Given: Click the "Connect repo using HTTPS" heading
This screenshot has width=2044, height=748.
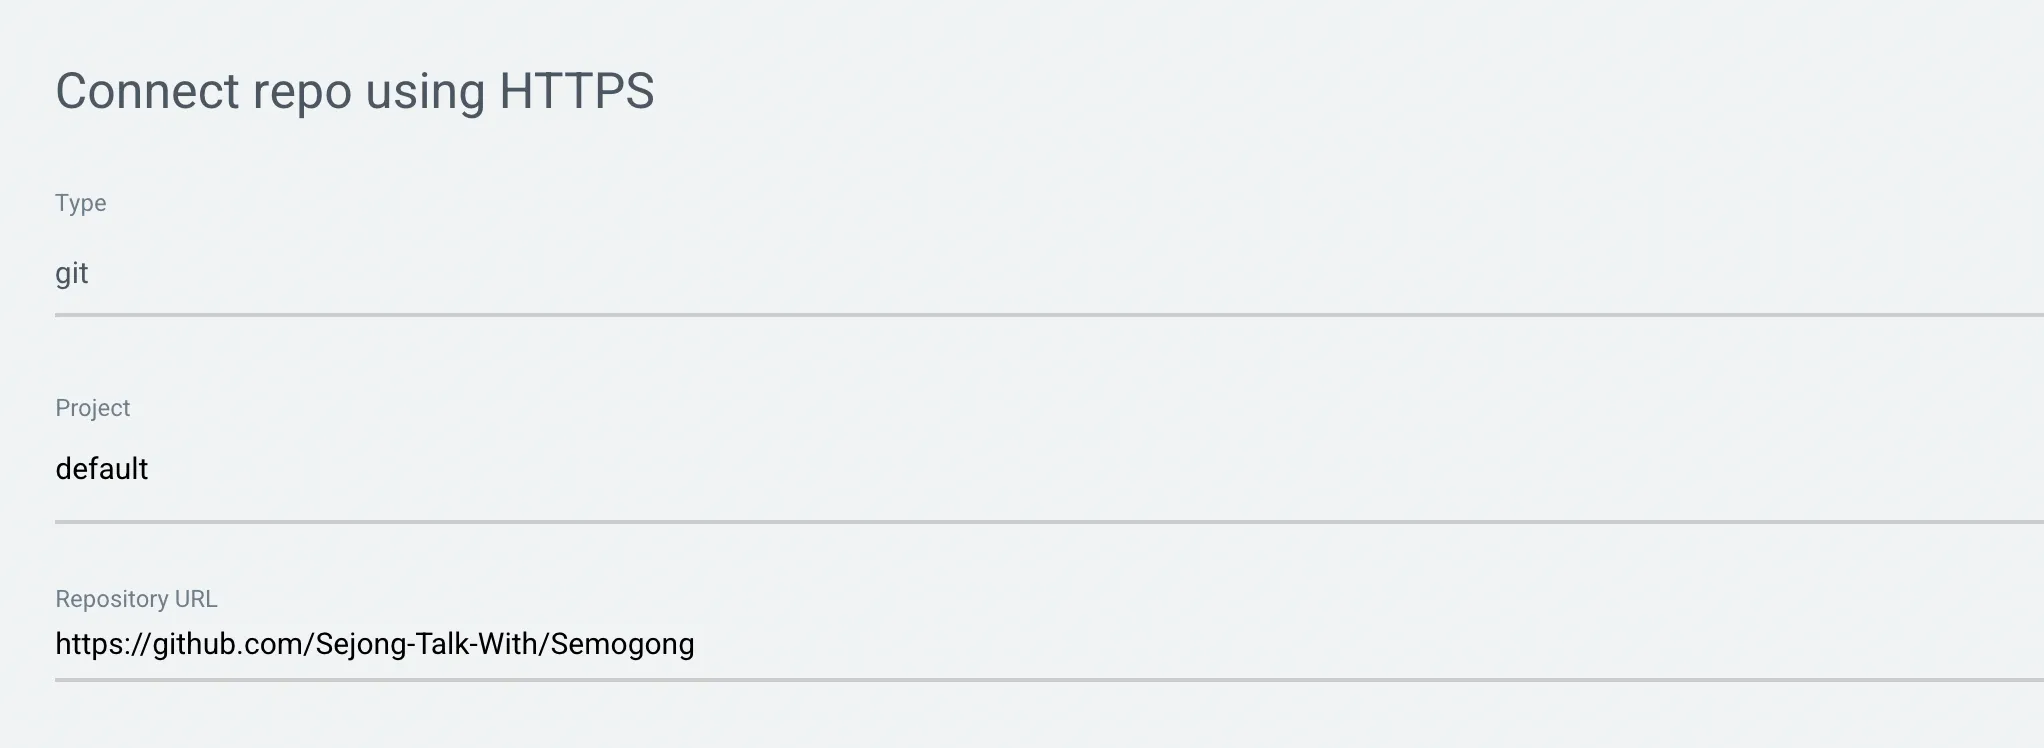Looking at the screenshot, I should [354, 91].
